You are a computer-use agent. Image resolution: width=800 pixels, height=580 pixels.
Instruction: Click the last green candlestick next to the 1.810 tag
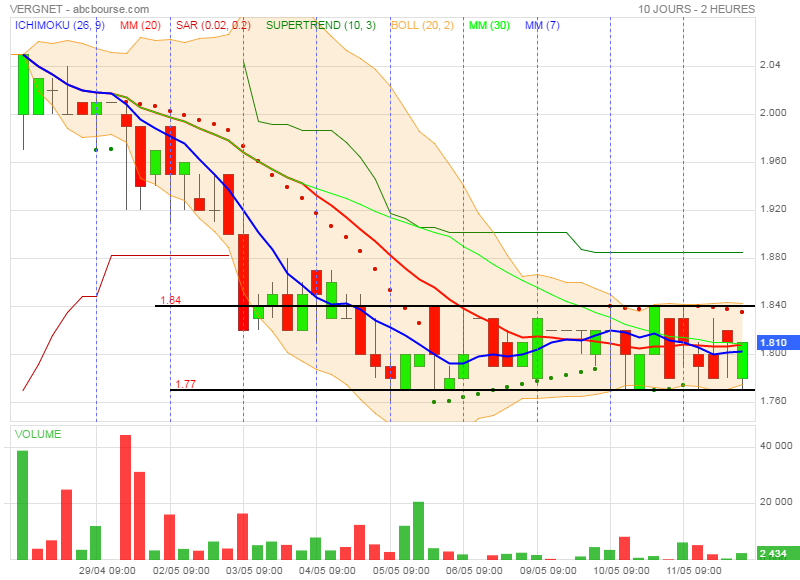coord(742,360)
